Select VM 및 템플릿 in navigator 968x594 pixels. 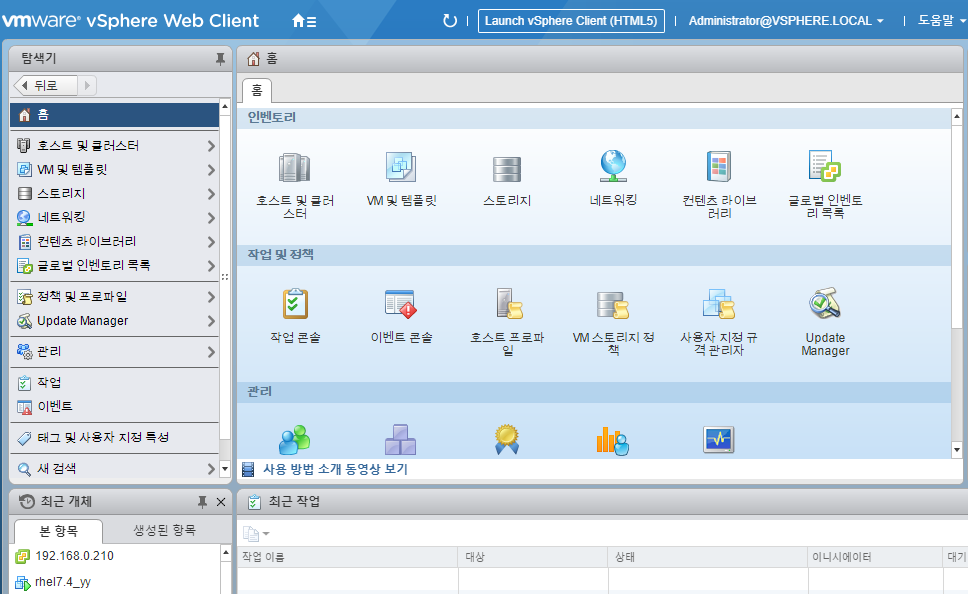click(115, 170)
